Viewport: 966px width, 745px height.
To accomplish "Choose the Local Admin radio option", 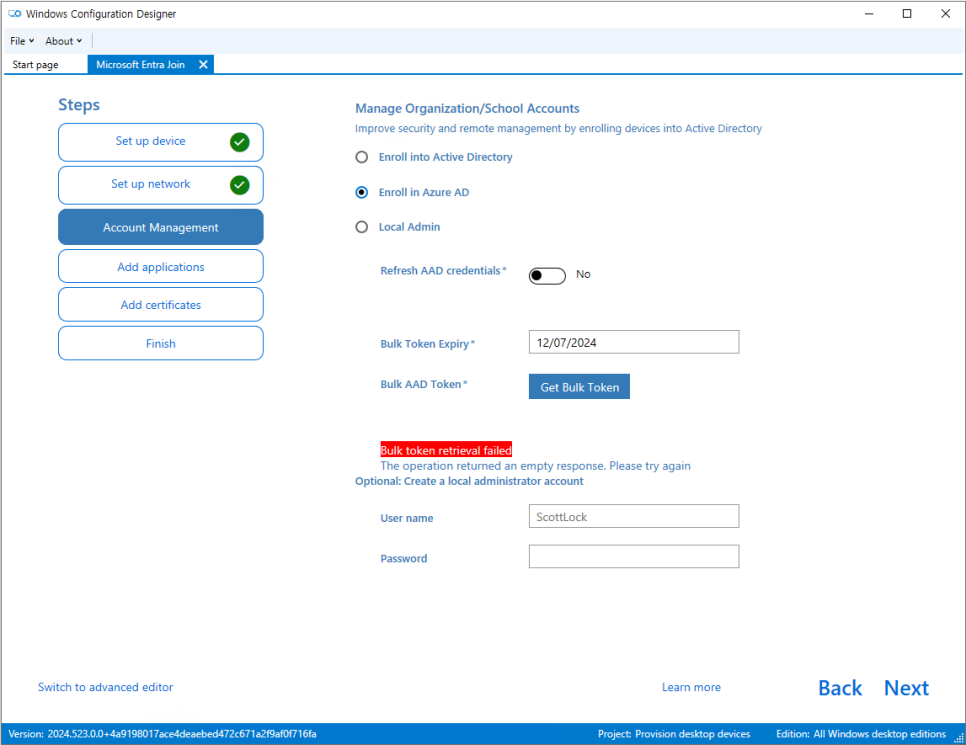I will click(x=362, y=227).
